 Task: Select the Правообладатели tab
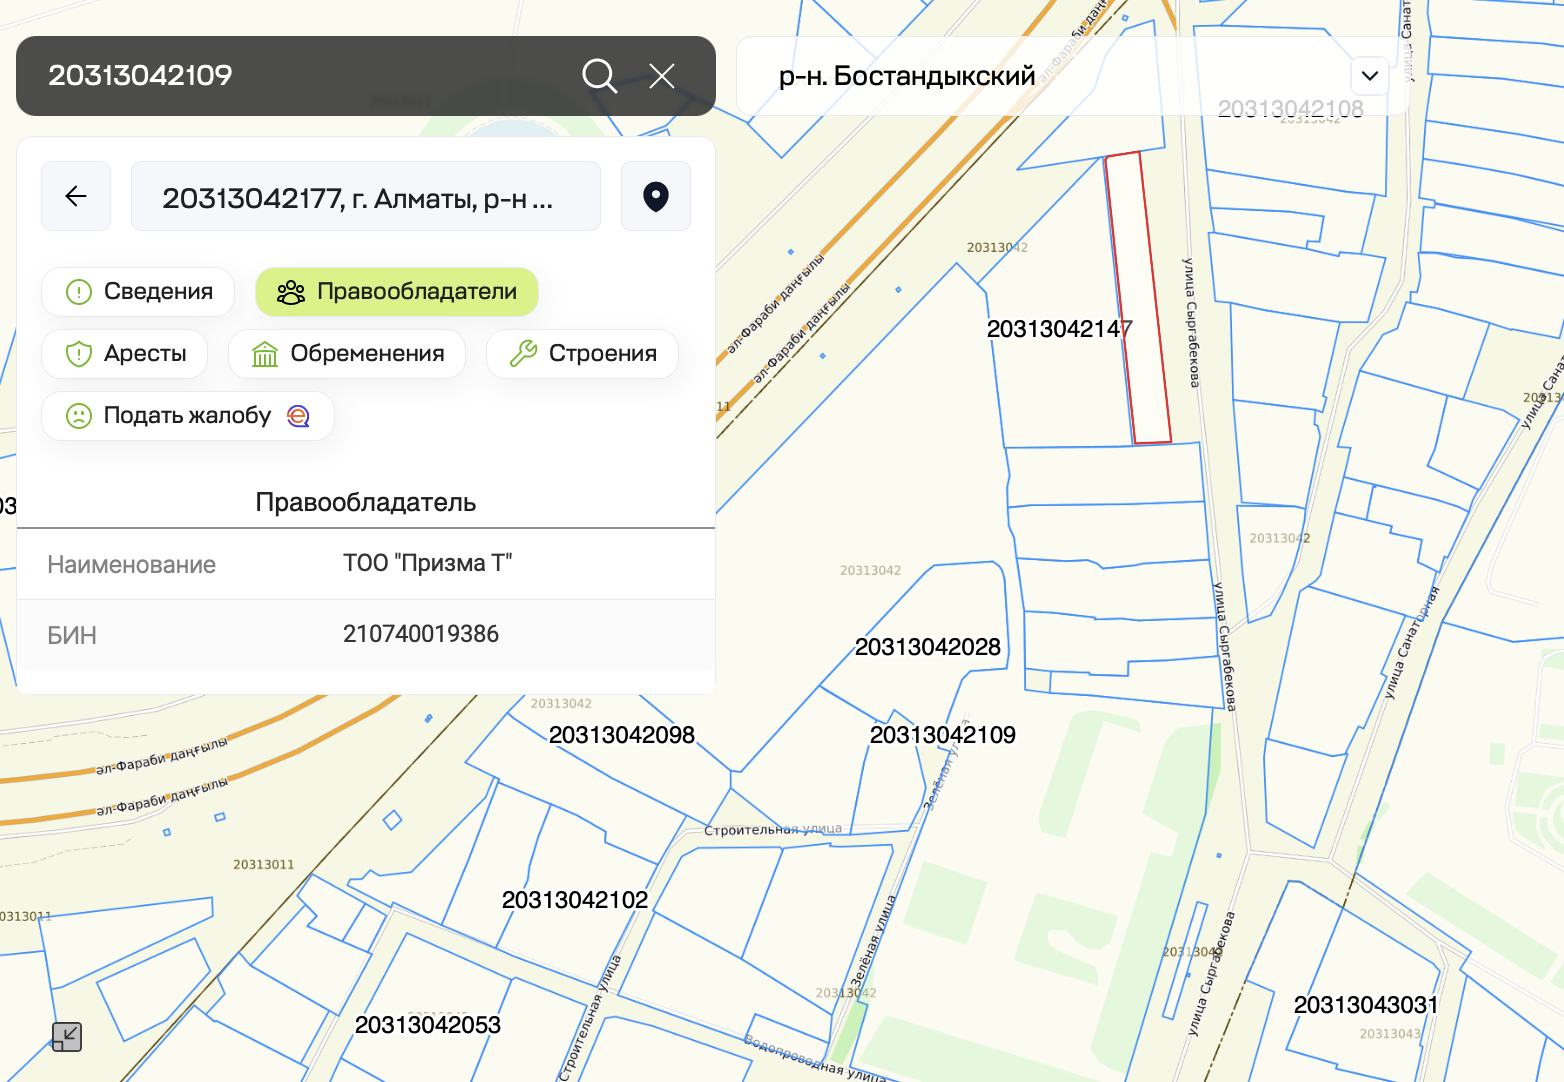click(x=397, y=292)
